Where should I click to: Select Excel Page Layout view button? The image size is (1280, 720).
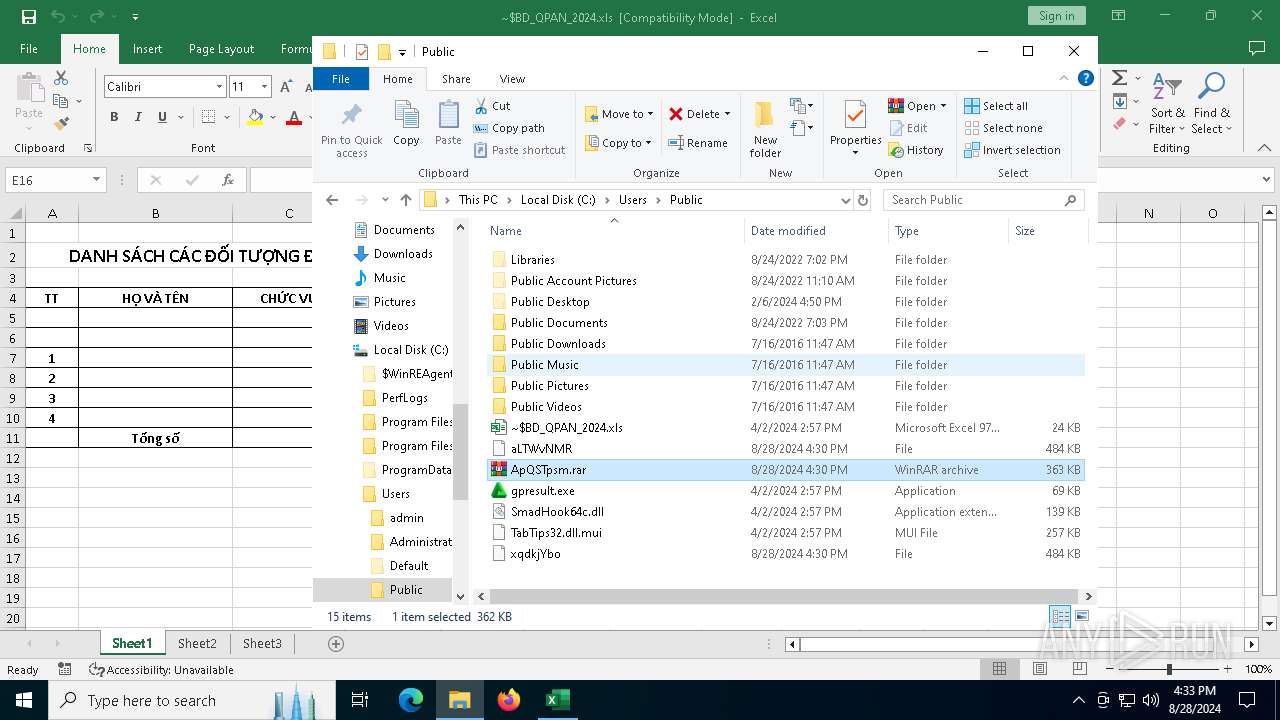(1040, 669)
